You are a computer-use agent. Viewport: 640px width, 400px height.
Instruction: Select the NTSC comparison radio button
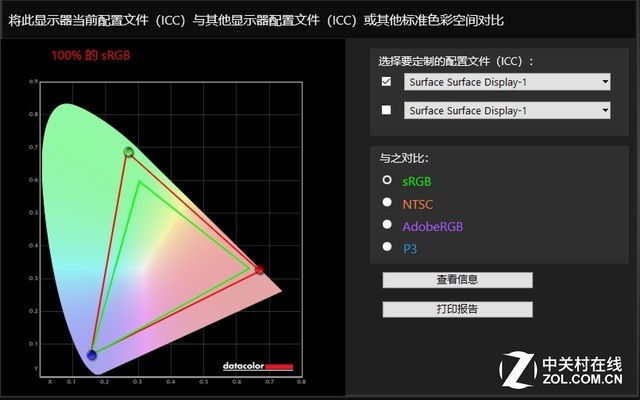(387, 202)
